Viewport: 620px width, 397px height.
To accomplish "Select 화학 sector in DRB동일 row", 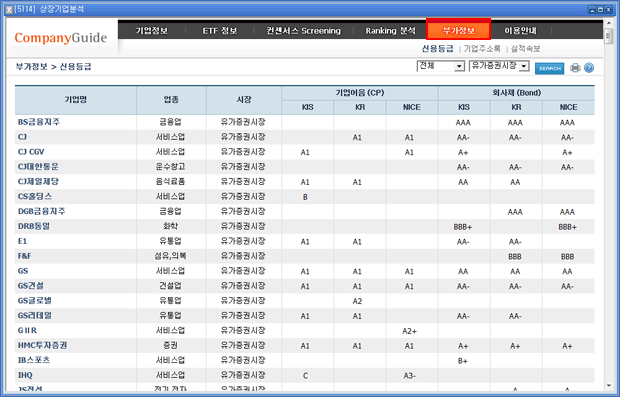I will point(171,227).
